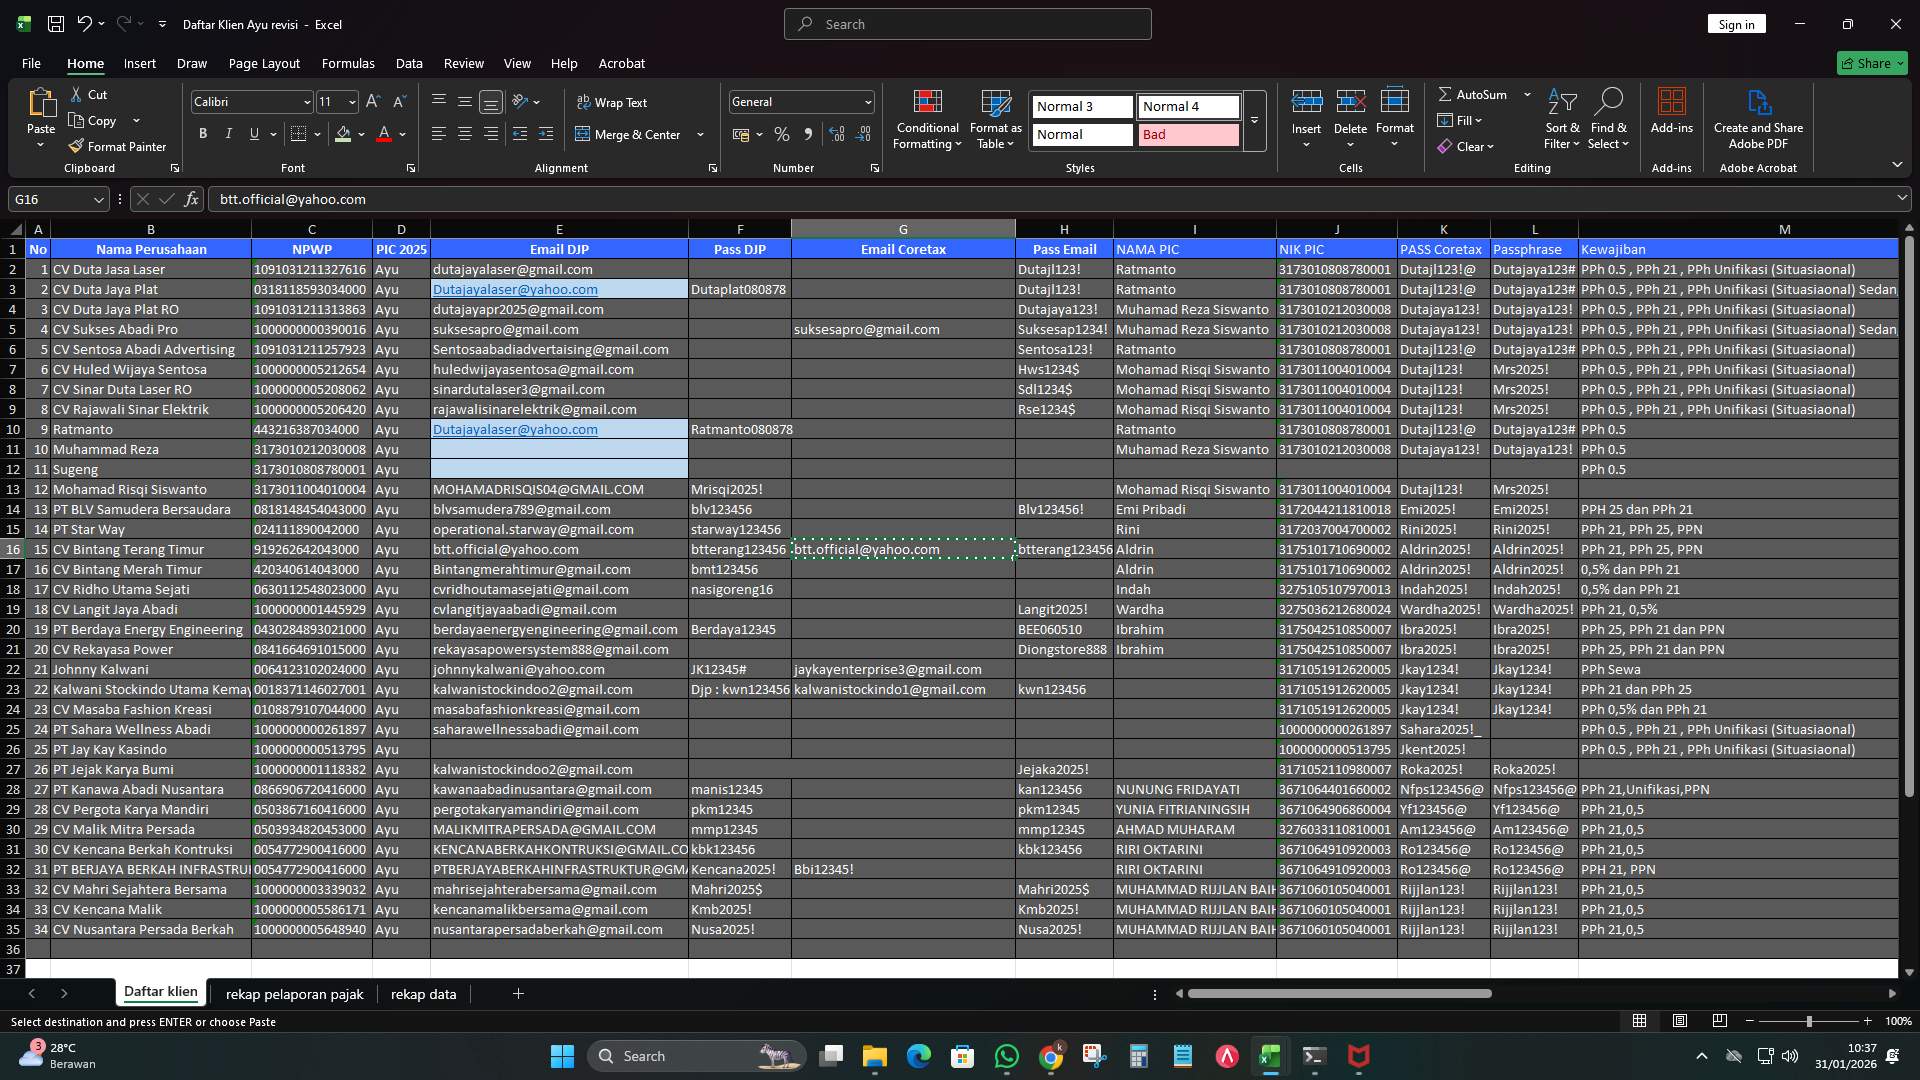The width and height of the screenshot is (1920, 1080).
Task: Toggle italic formatting
Action: coord(228,133)
